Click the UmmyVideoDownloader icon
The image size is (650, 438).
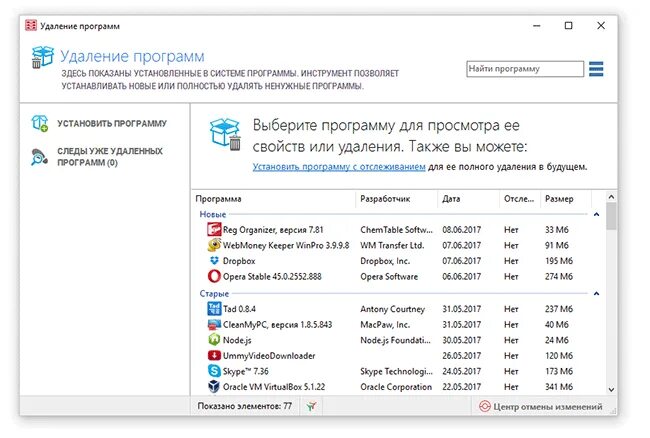[x=214, y=356]
